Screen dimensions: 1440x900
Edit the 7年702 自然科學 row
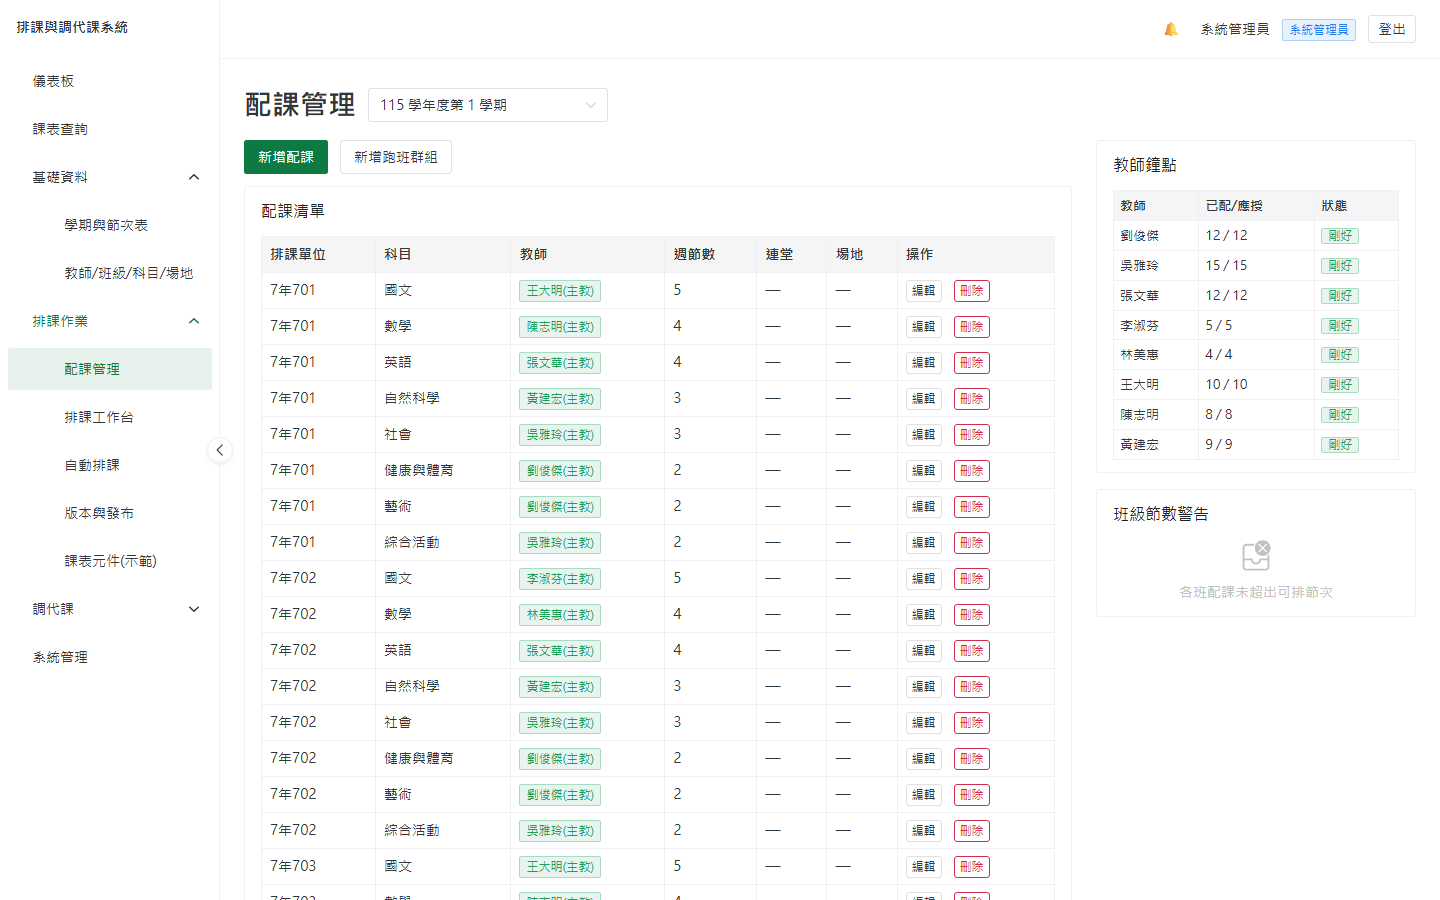(924, 687)
